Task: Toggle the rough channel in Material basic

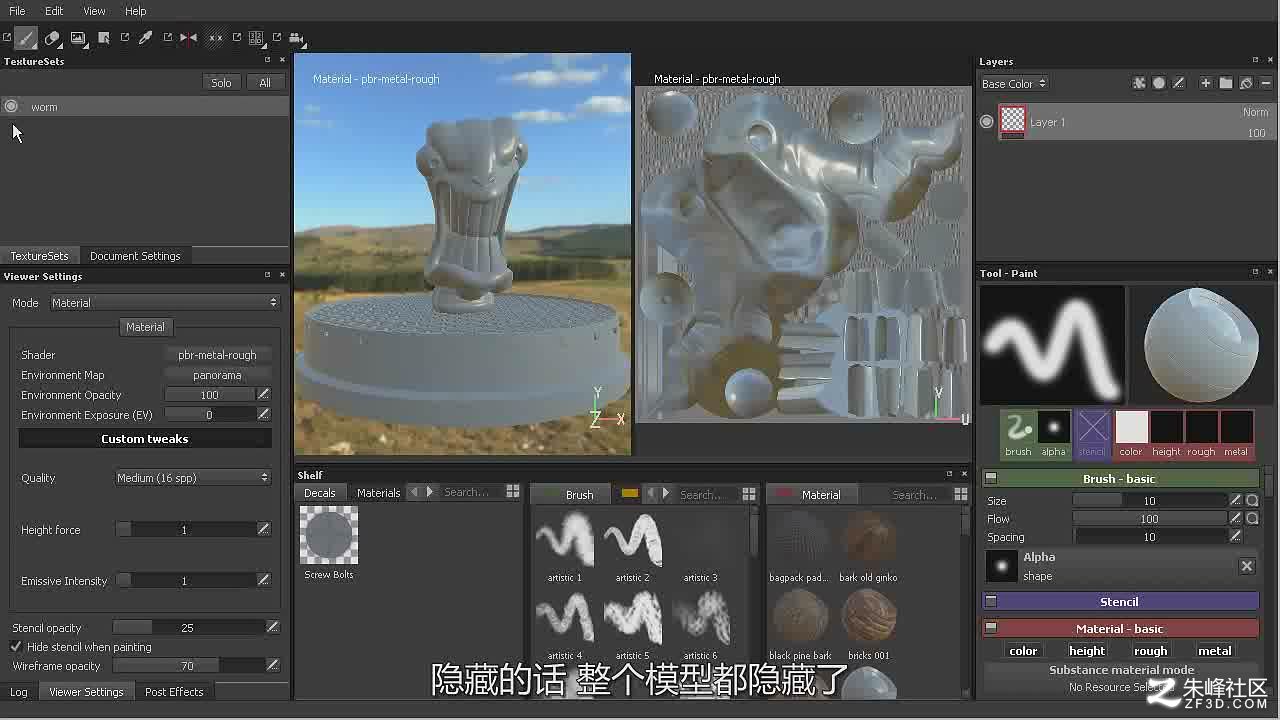Action: coord(1151,651)
